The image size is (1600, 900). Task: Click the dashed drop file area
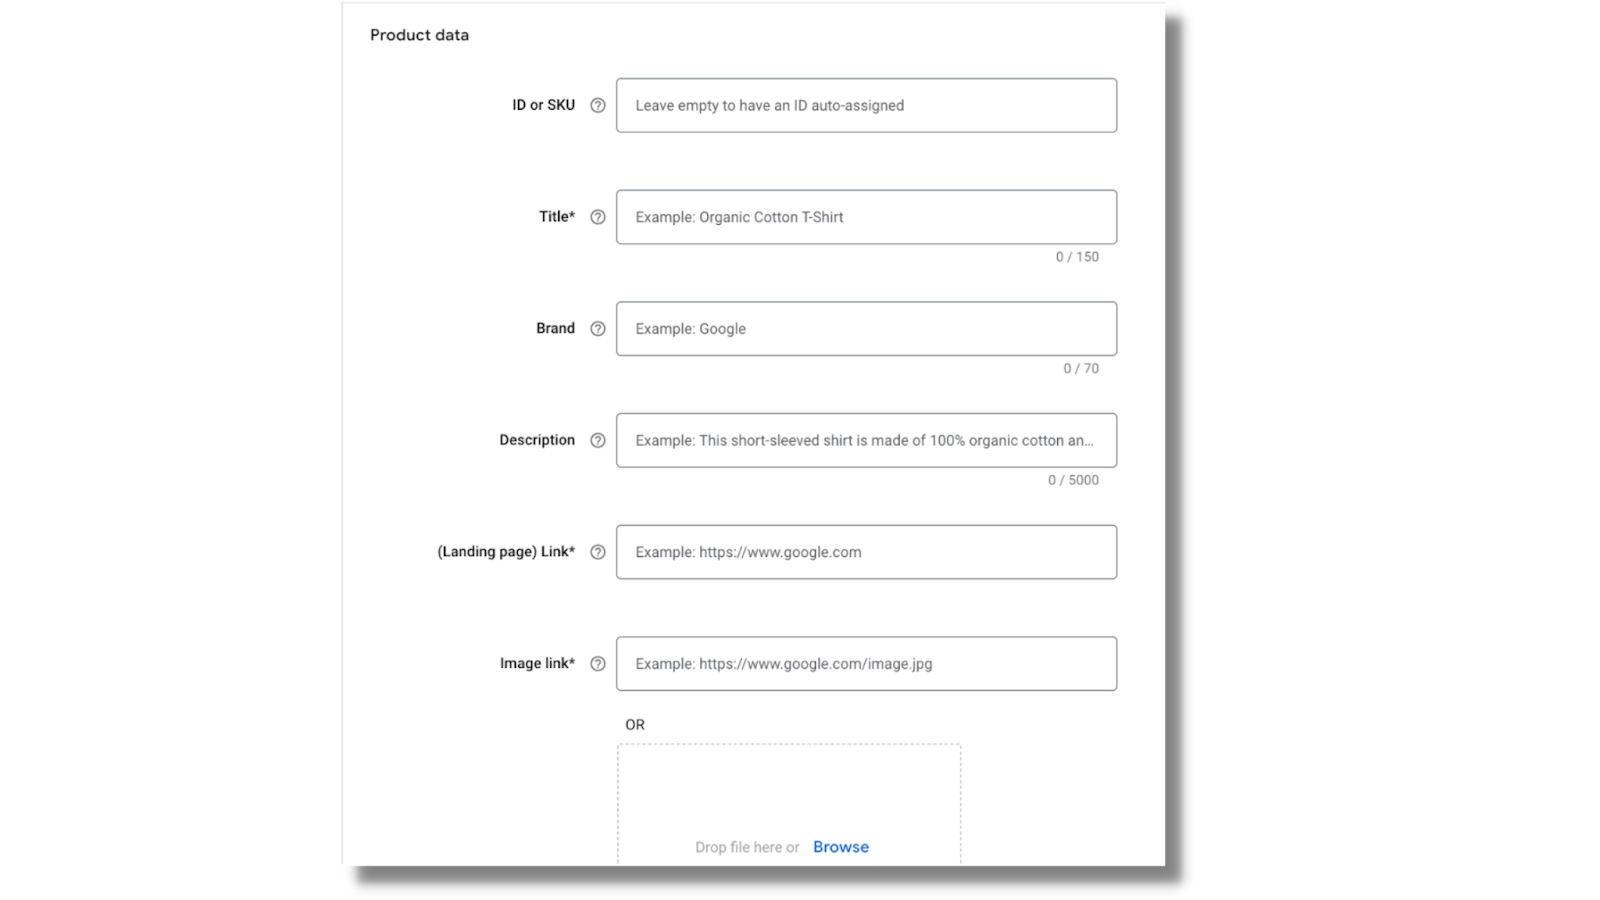[789, 804]
